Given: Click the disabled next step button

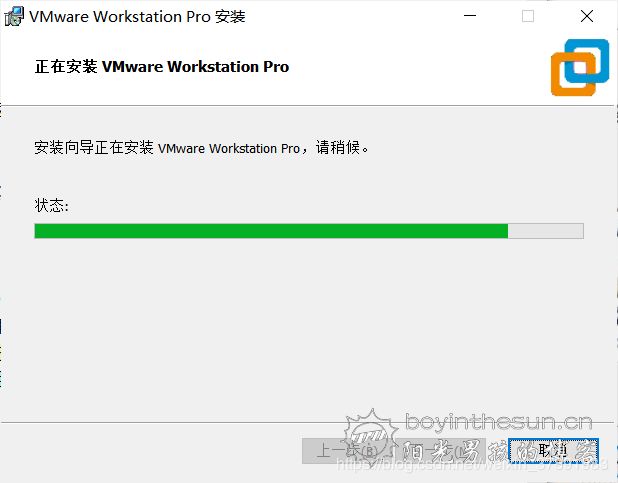Looking at the screenshot, I should [x=441, y=451].
